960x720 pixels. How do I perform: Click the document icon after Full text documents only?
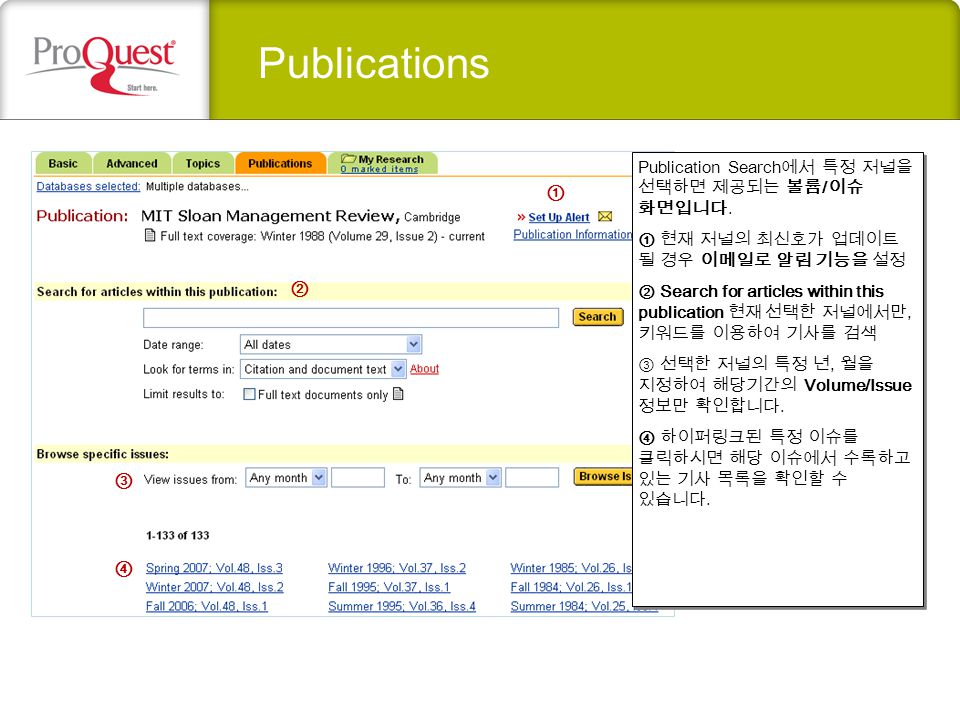coord(398,394)
